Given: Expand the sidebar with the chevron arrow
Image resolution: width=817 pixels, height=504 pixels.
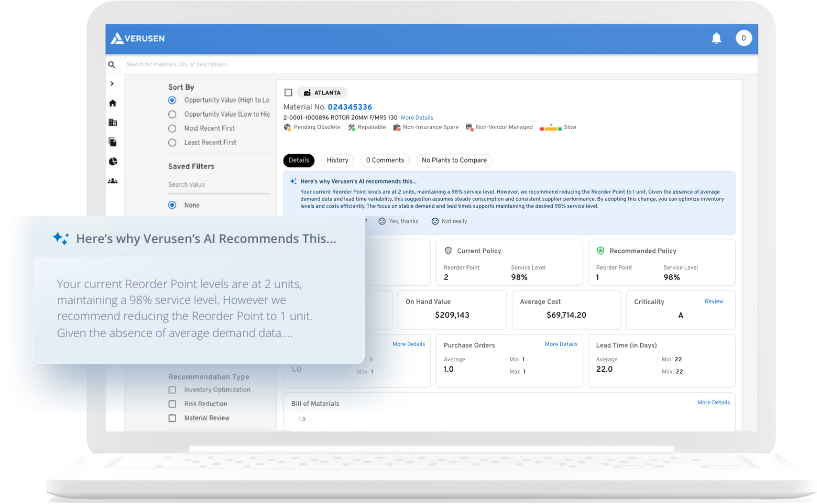Looking at the screenshot, I should pyautogui.click(x=112, y=83).
